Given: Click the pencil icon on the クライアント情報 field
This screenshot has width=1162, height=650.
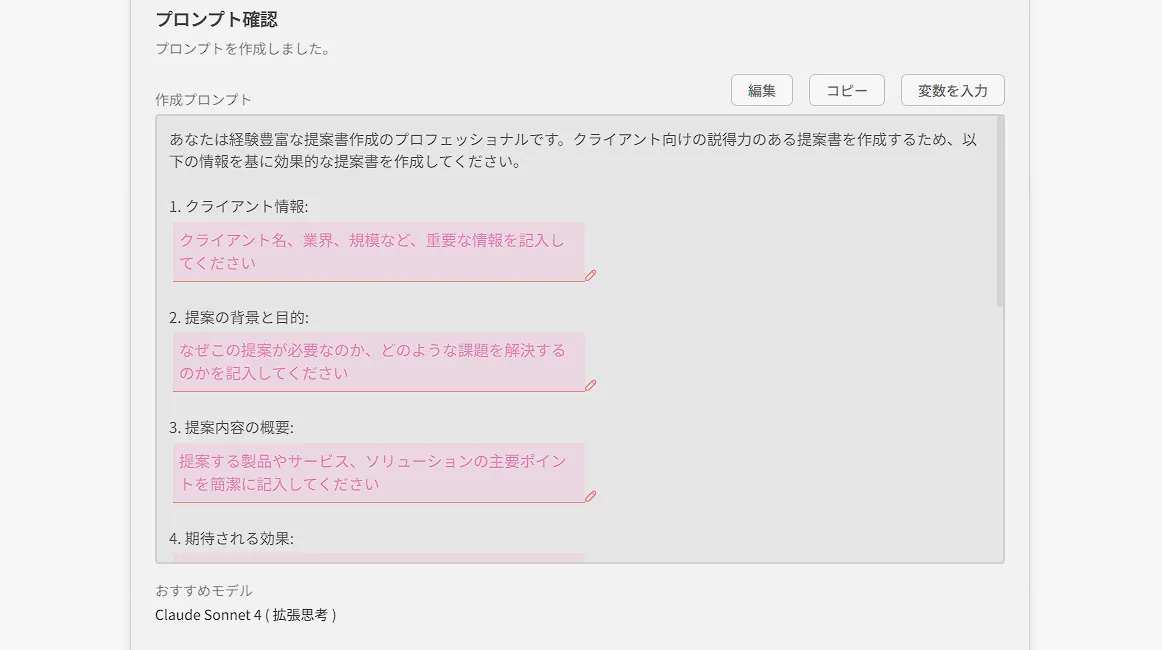Looking at the screenshot, I should (590, 275).
